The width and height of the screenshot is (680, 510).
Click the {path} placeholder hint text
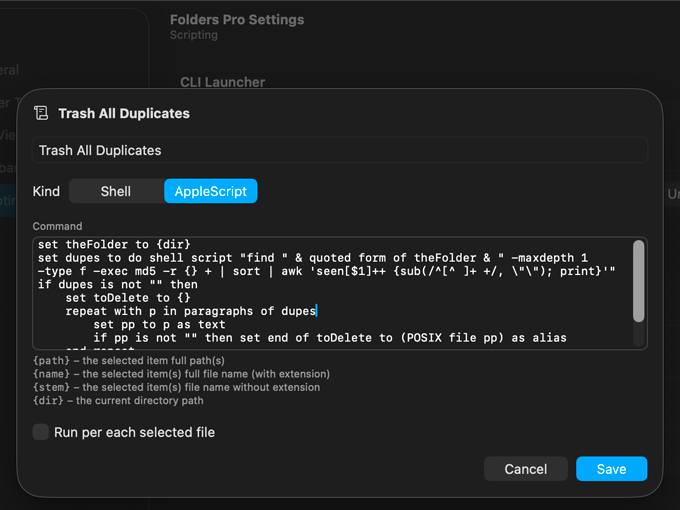pyautogui.click(x=129, y=360)
